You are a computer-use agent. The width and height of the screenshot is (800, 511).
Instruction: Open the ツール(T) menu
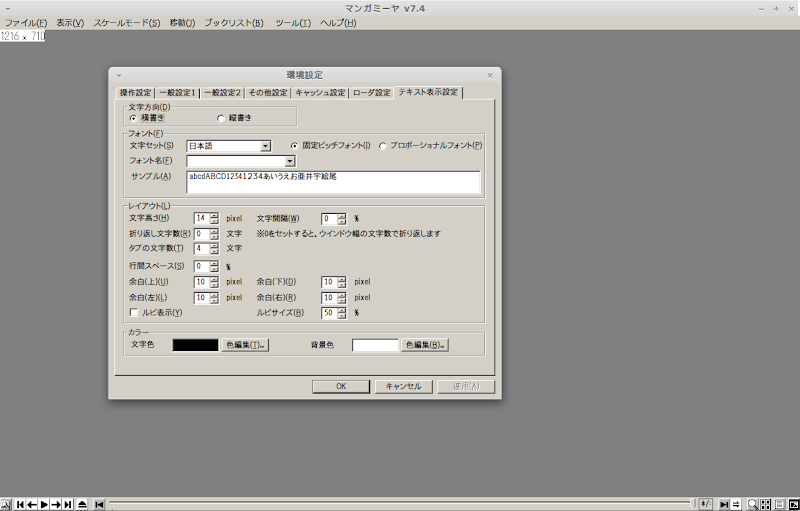[293, 23]
